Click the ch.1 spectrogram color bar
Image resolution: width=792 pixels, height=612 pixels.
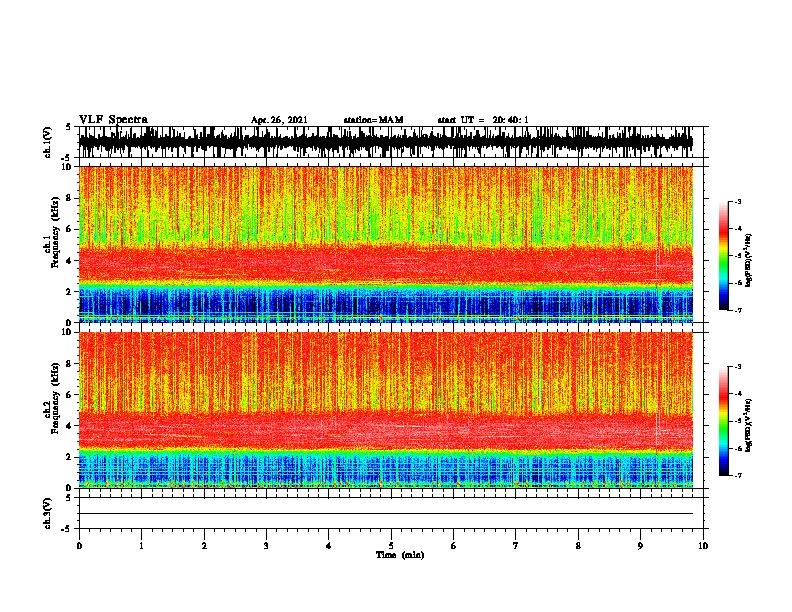(x=723, y=256)
